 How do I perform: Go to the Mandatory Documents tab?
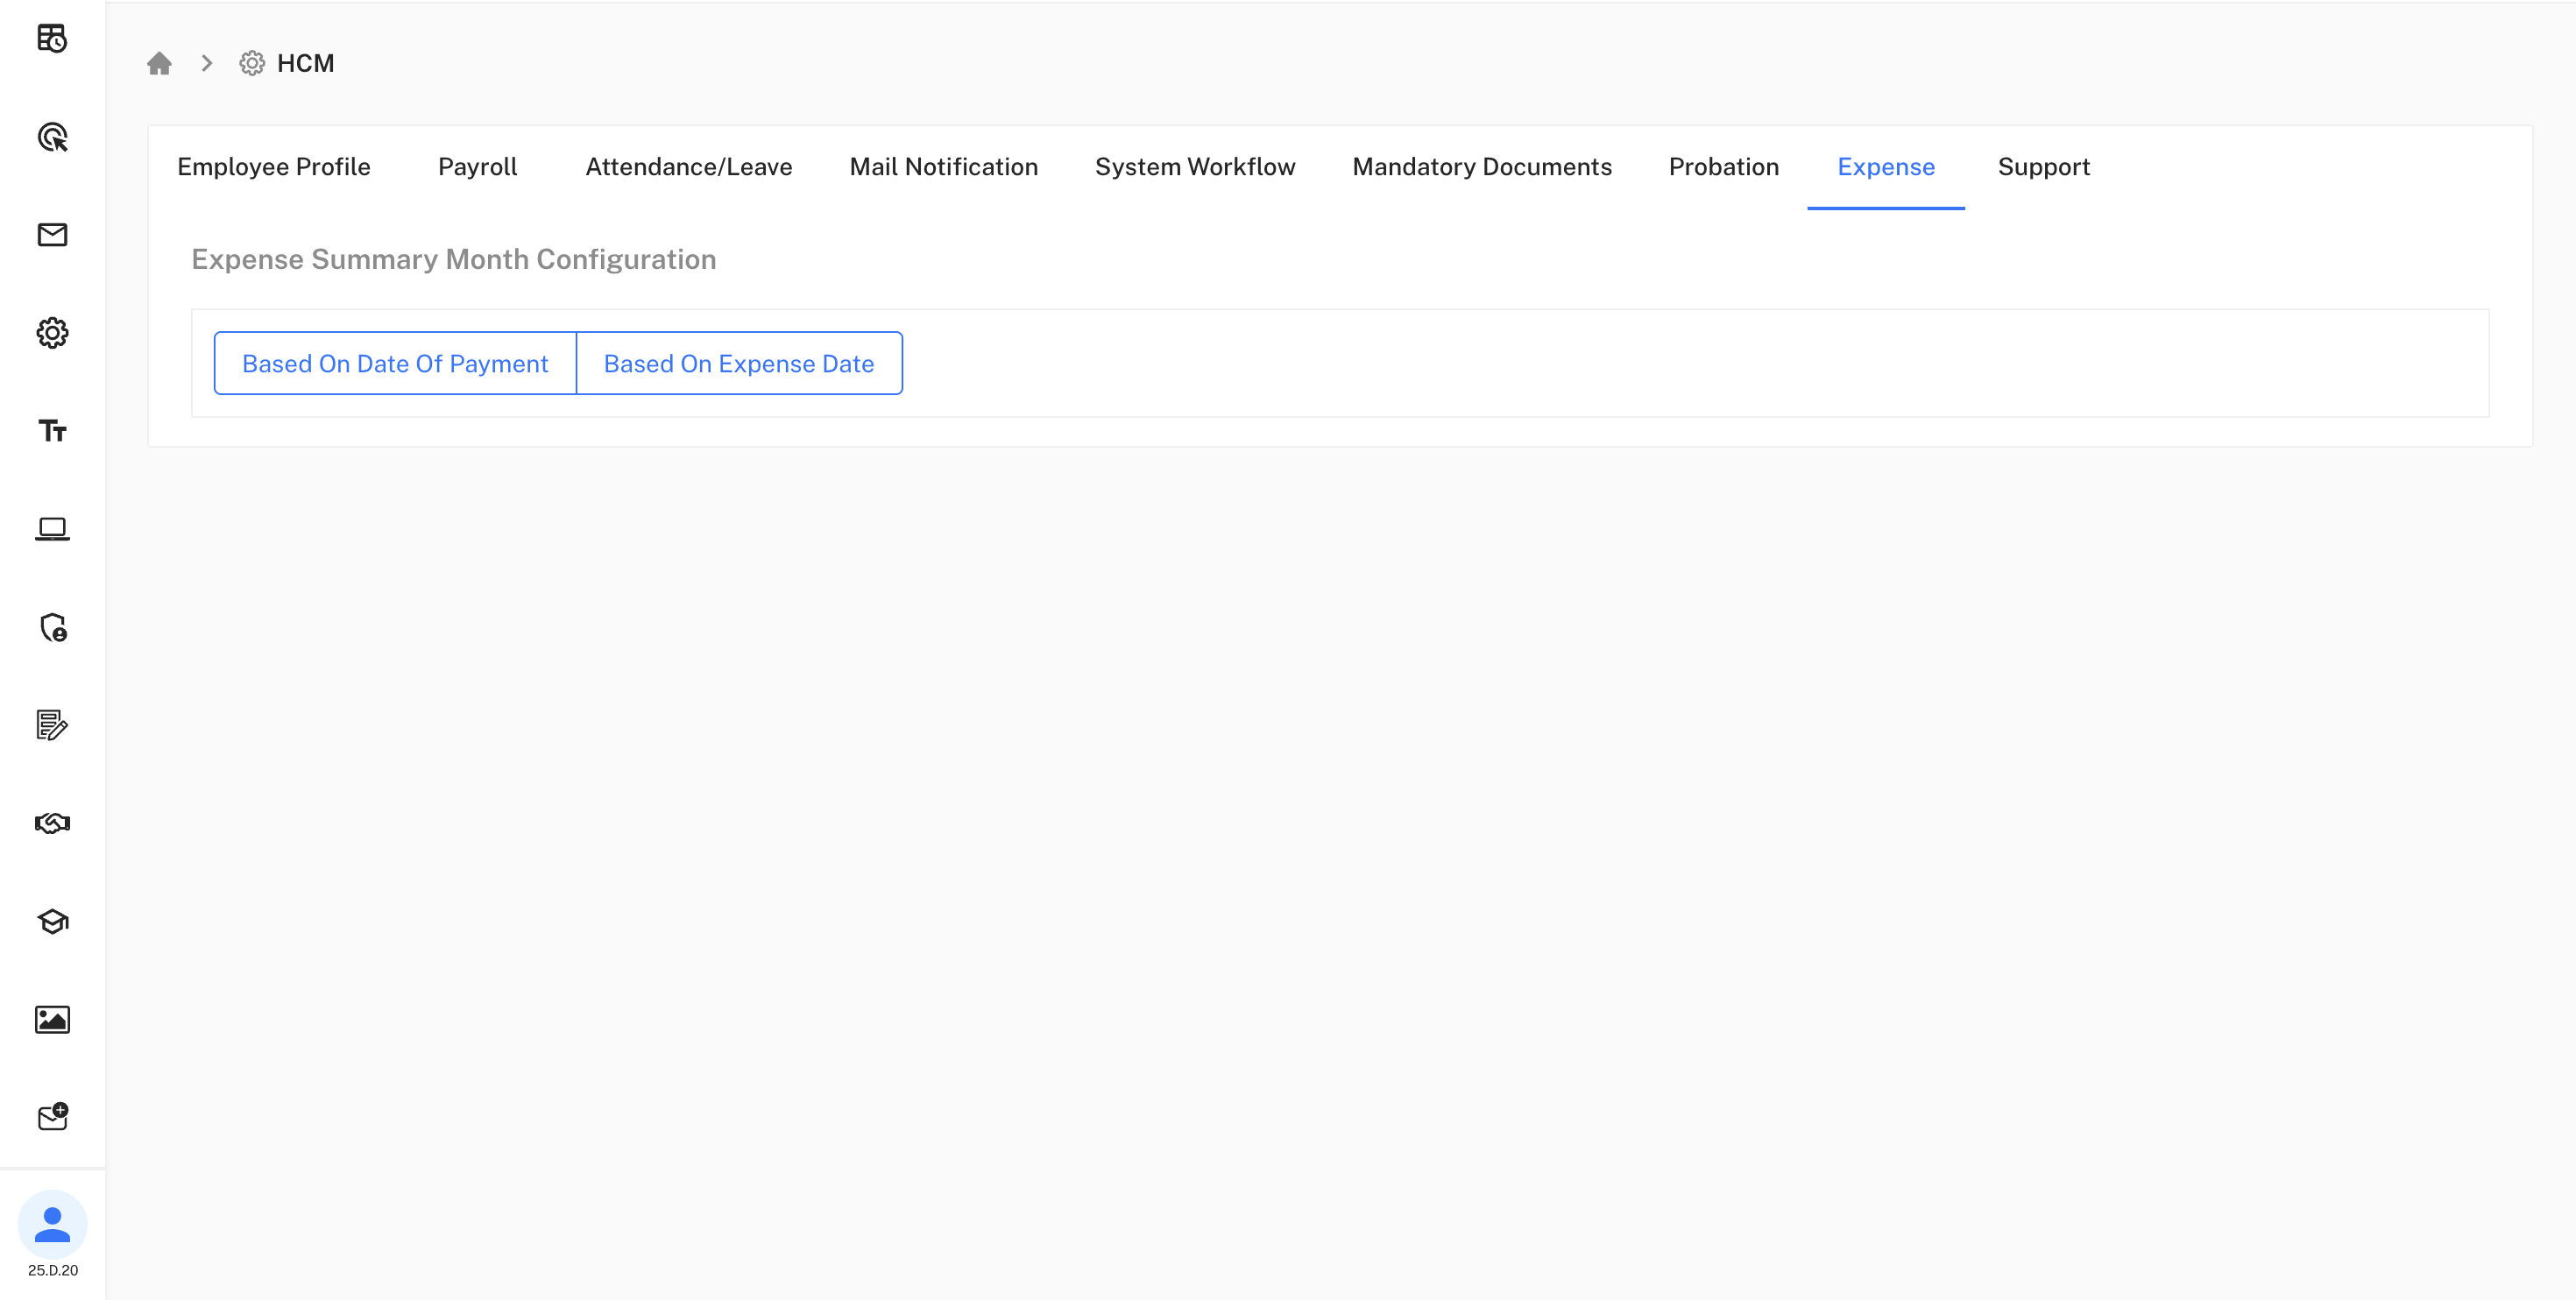click(1481, 167)
